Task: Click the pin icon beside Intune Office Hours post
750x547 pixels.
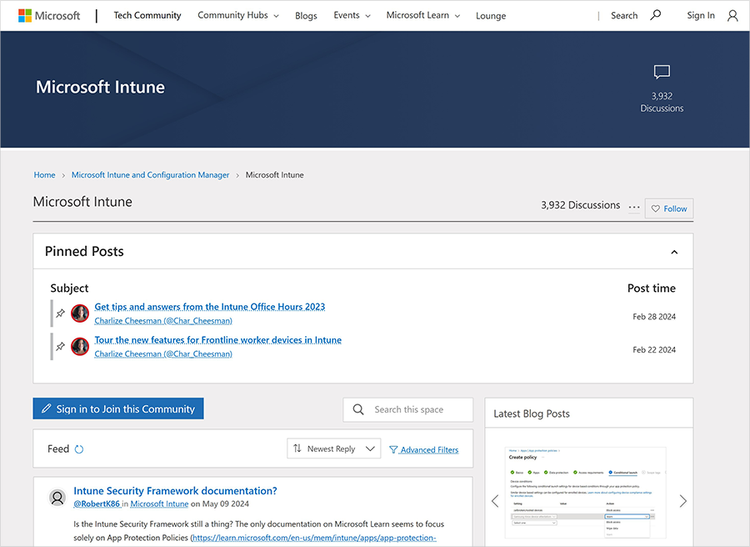Action: coord(61,313)
